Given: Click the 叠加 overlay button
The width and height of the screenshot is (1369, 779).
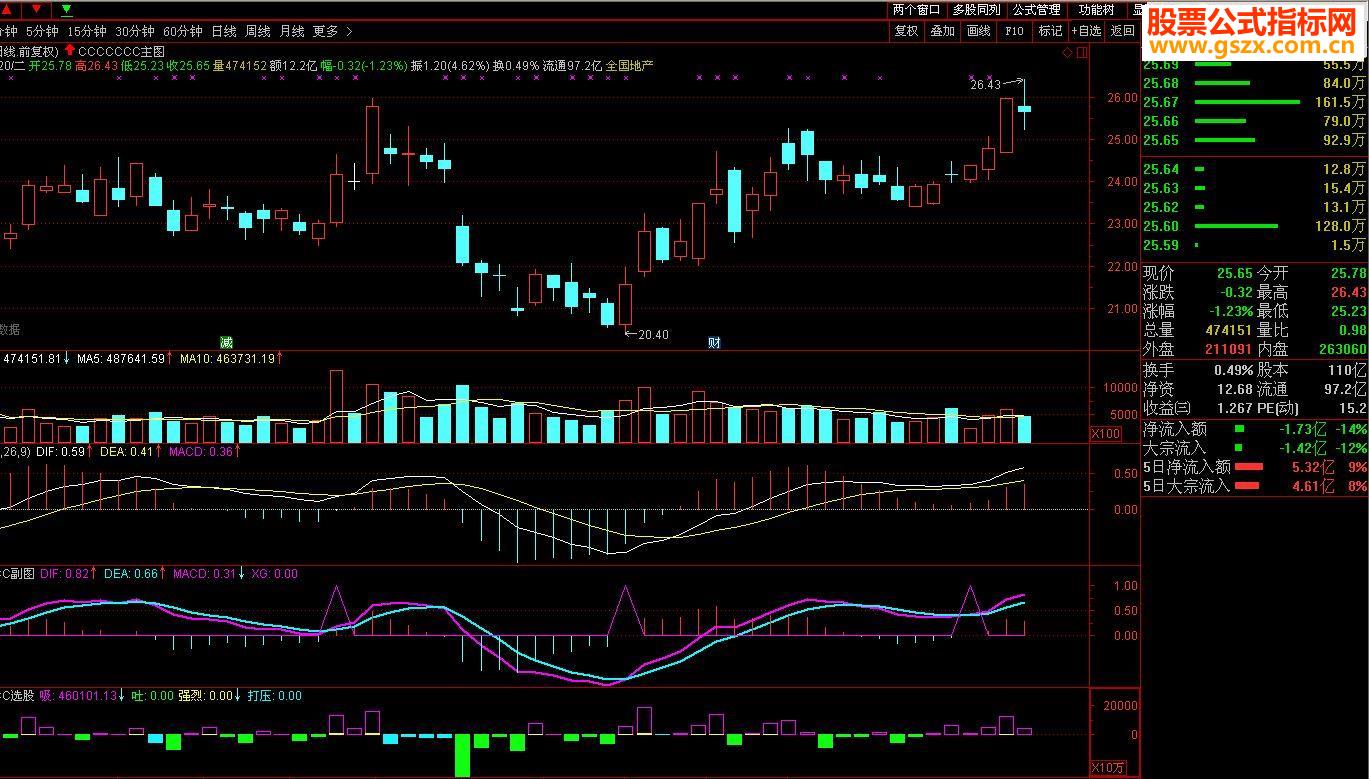Looking at the screenshot, I should coord(943,31).
